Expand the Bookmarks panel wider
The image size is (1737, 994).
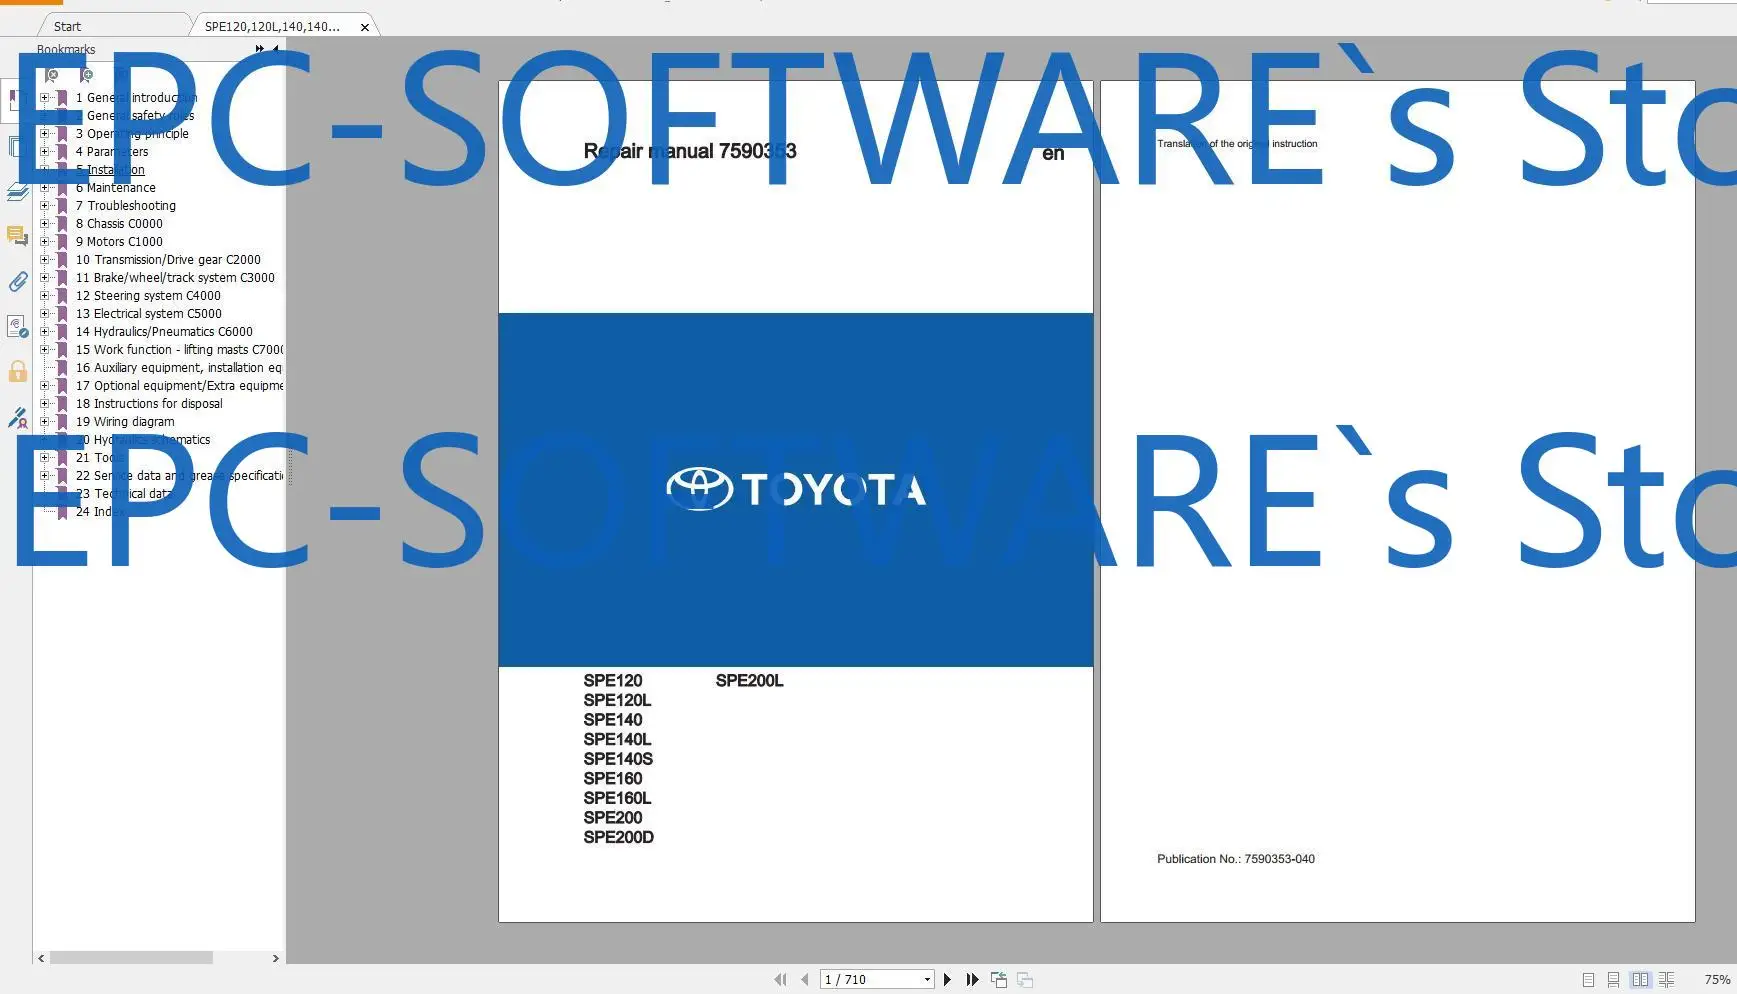click(259, 48)
